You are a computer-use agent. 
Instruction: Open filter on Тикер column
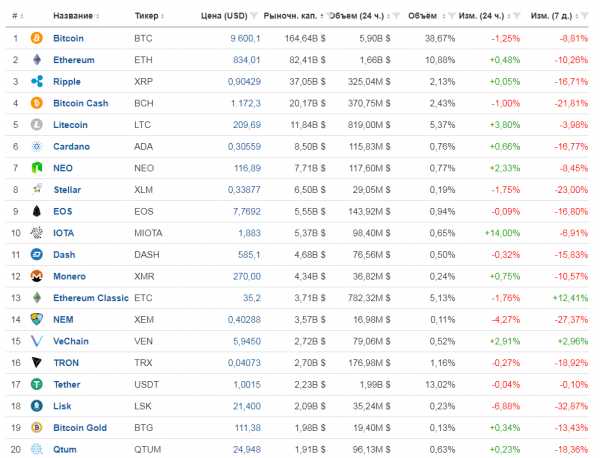pos(167,16)
